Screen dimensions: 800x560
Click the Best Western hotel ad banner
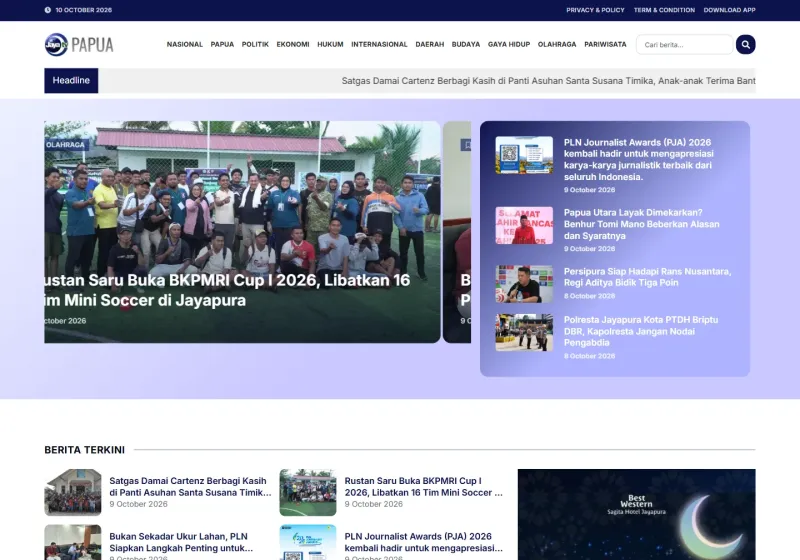pos(637,515)
